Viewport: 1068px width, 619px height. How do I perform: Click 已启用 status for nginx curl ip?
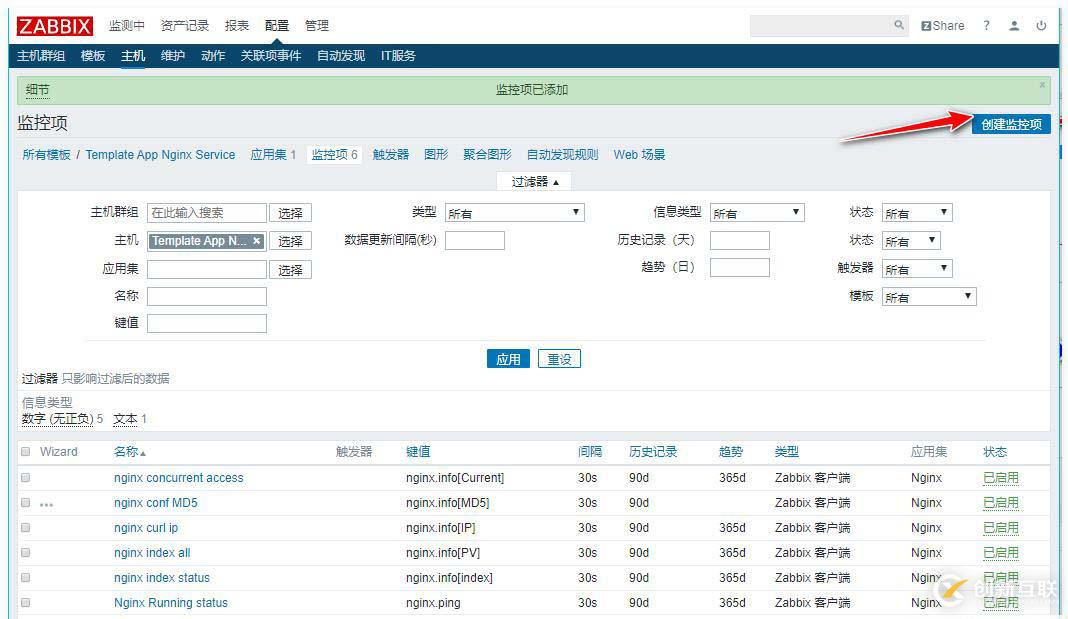[1001, 528]
